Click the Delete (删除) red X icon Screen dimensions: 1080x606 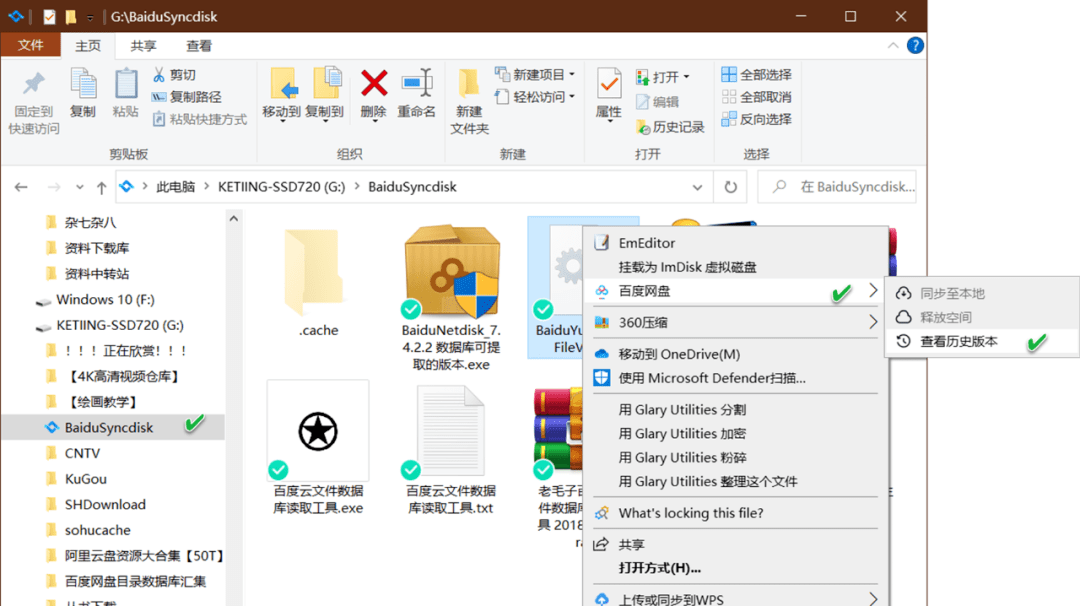click(x=374, y=84)
